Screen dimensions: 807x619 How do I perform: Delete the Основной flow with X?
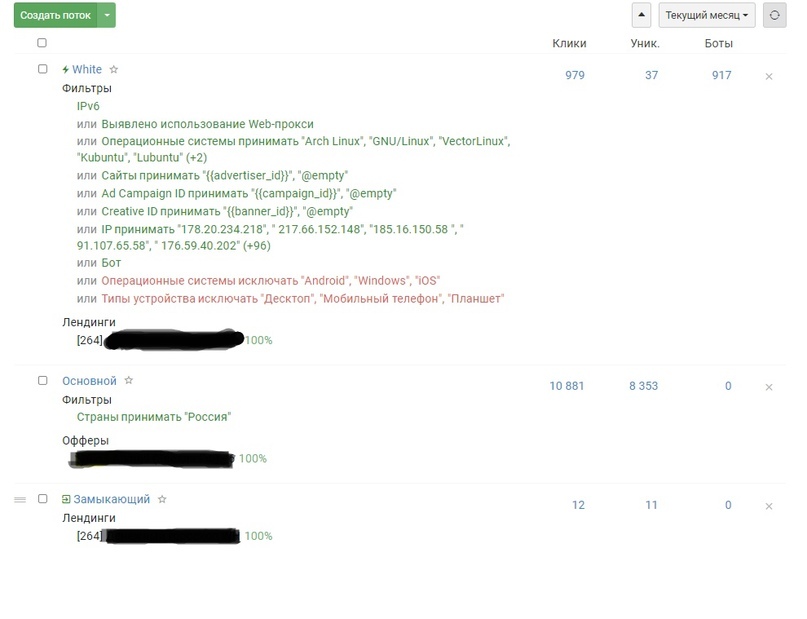[x=769, y=387]
